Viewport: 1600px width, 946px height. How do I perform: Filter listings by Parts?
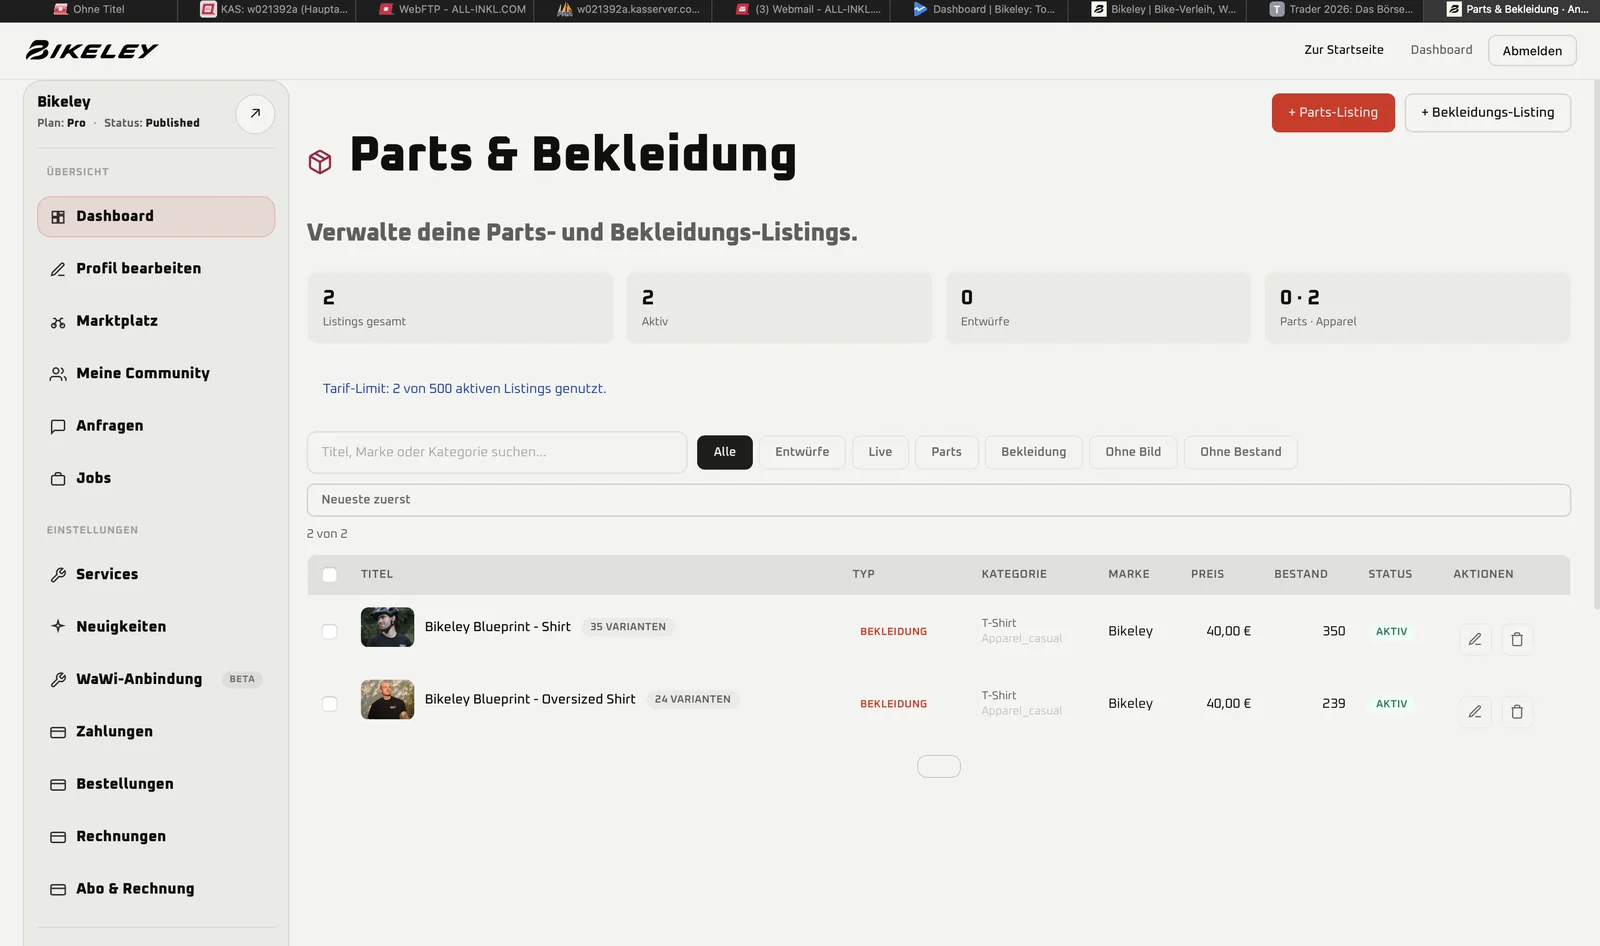point(946,452)
